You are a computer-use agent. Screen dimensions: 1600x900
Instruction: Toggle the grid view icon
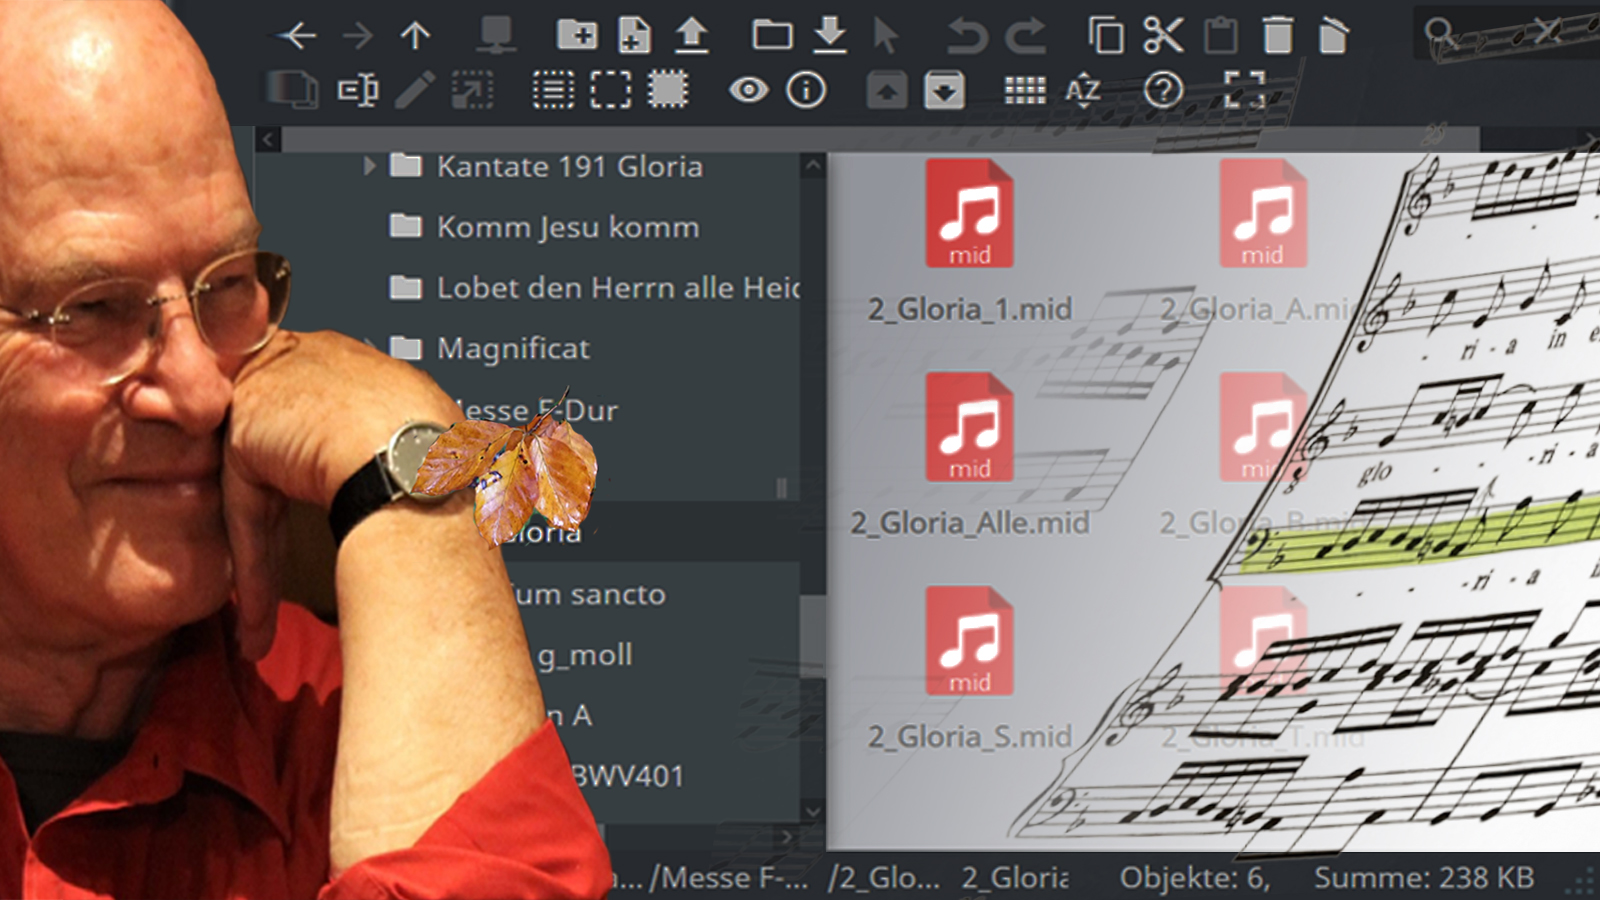[x=1025, y=91]
